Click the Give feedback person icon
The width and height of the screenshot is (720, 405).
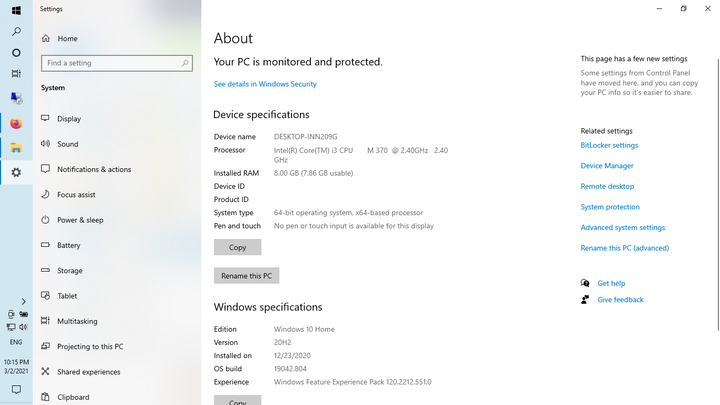click(x=585, y=299)
